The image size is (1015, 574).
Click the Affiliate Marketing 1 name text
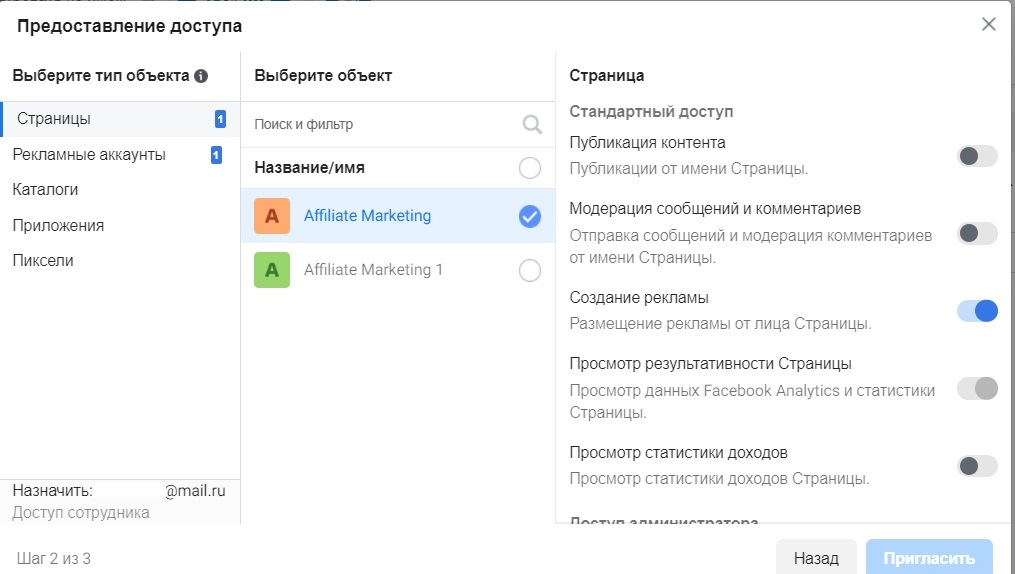(x=374, y=270)
